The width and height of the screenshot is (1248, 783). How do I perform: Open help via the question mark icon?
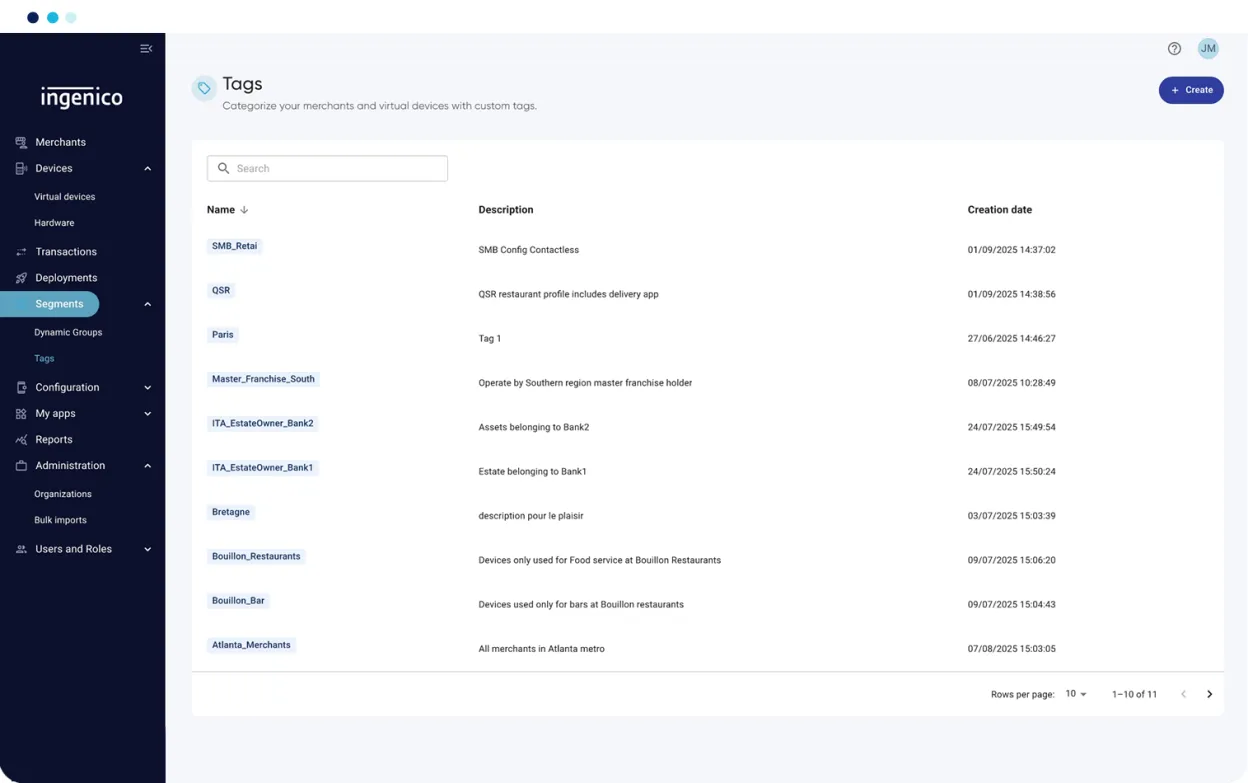1174,49
